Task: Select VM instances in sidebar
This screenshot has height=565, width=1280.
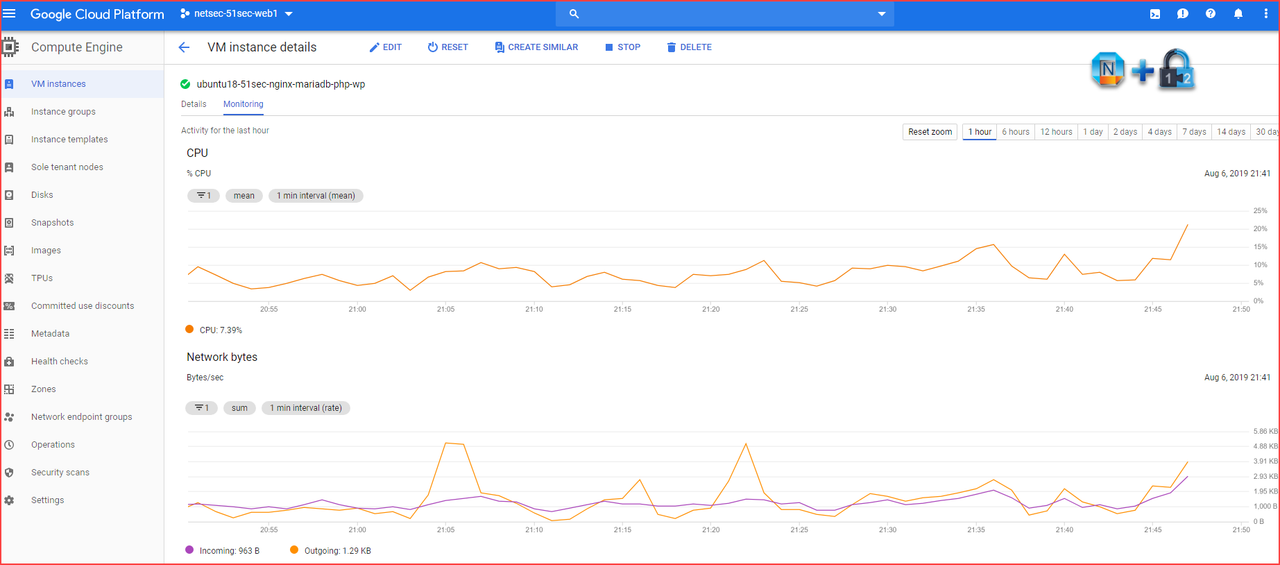Action: click(82, 84)
